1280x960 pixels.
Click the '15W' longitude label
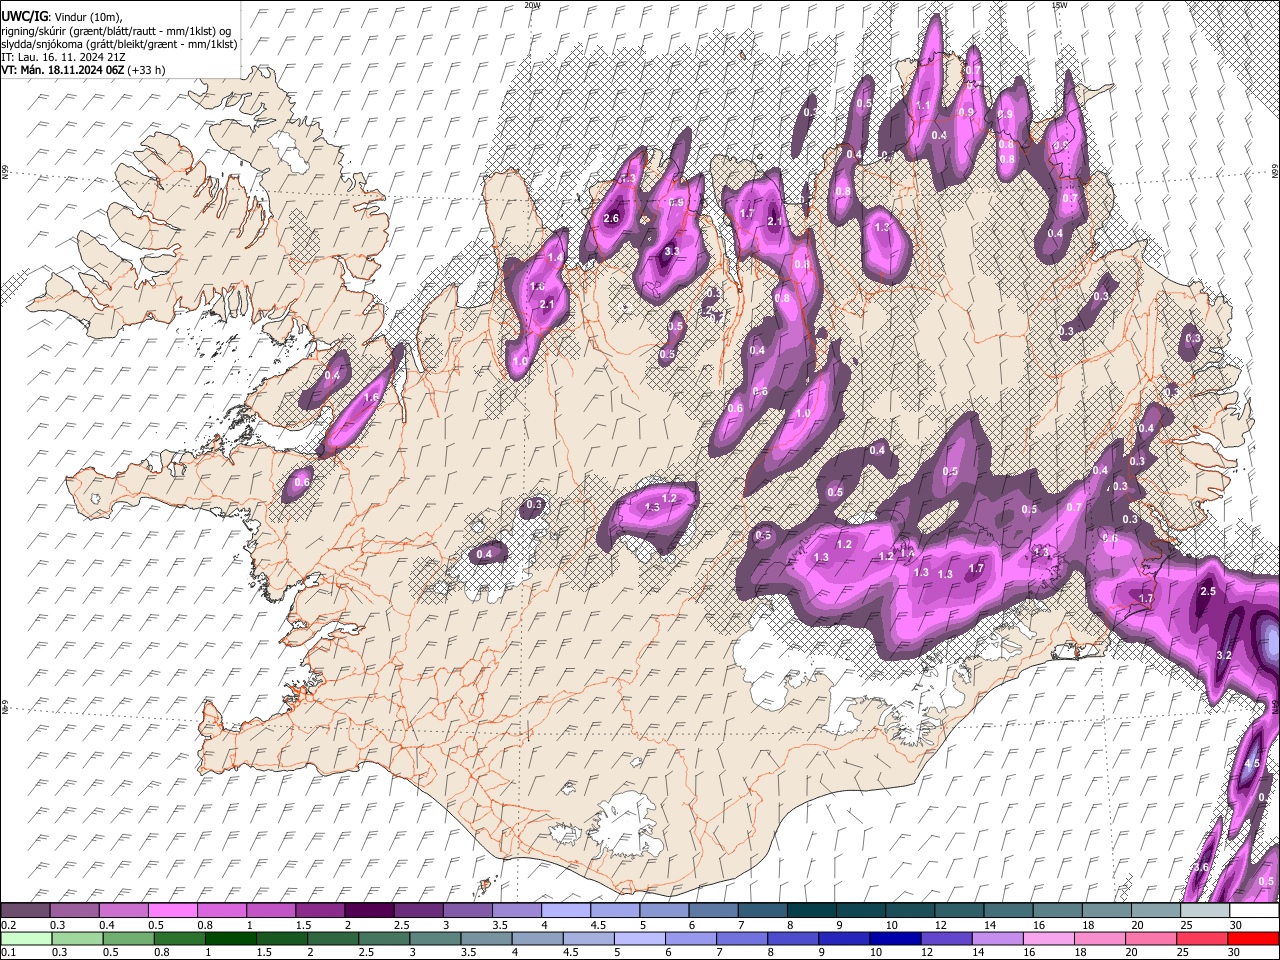pyautogui.click(x=1058, y=5)
